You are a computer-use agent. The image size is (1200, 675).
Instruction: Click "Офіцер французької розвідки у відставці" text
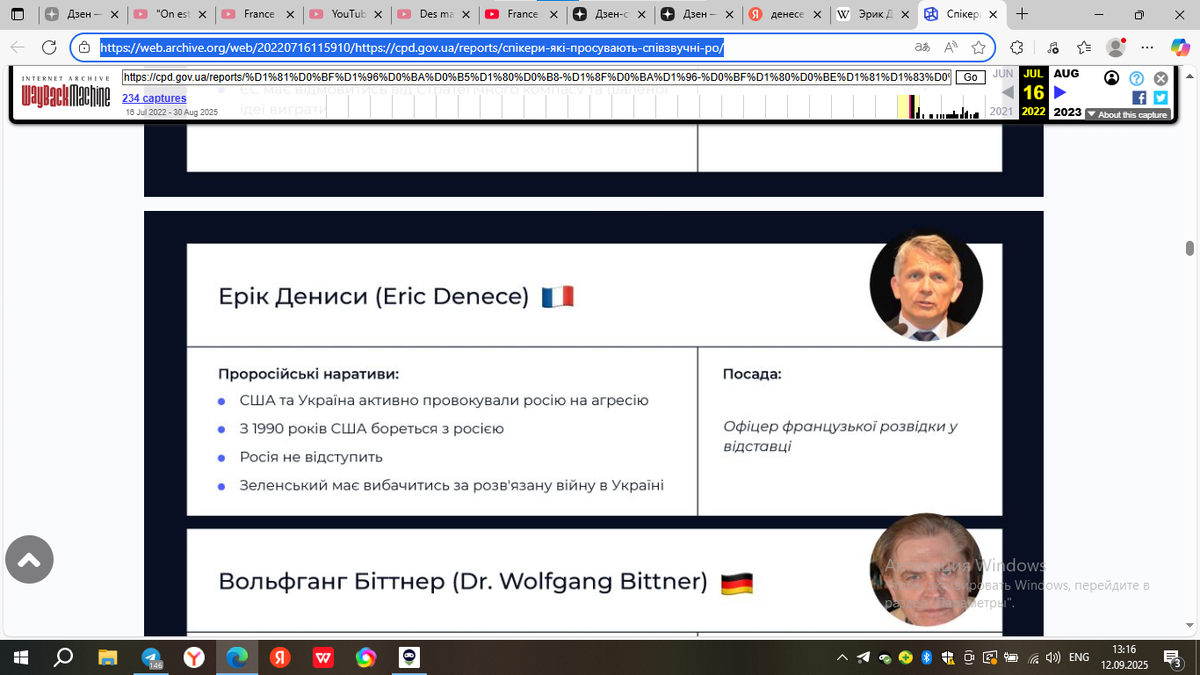click(840, 436)
